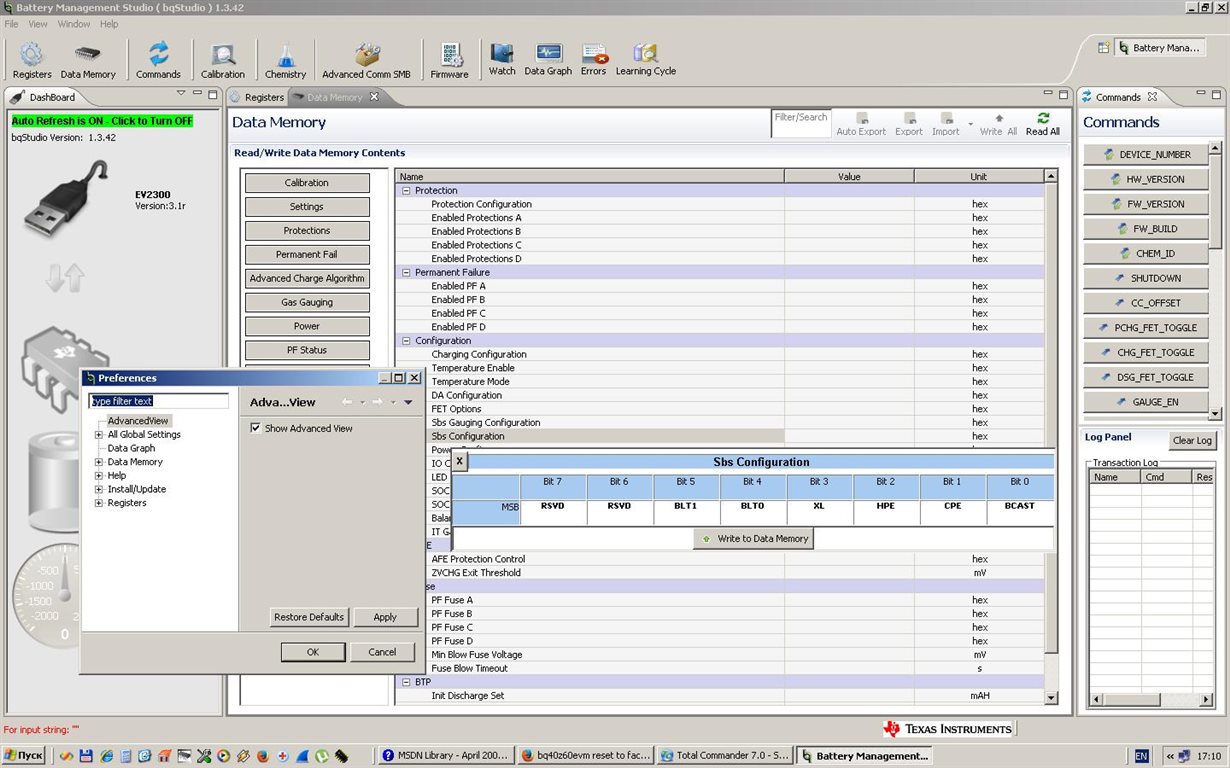Open the Gas Gauging data memory section

click(x=307, y=302)
